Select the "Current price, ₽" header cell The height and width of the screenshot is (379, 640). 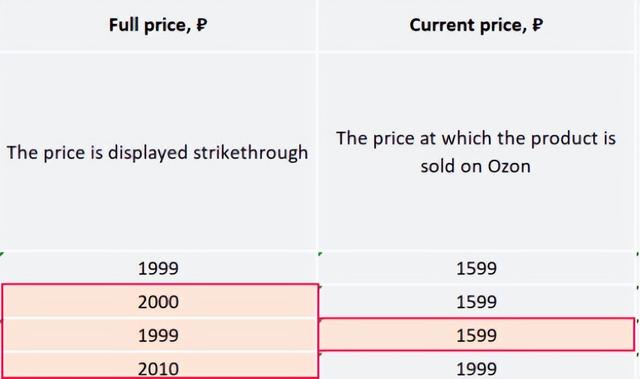[x=476, y=25]
